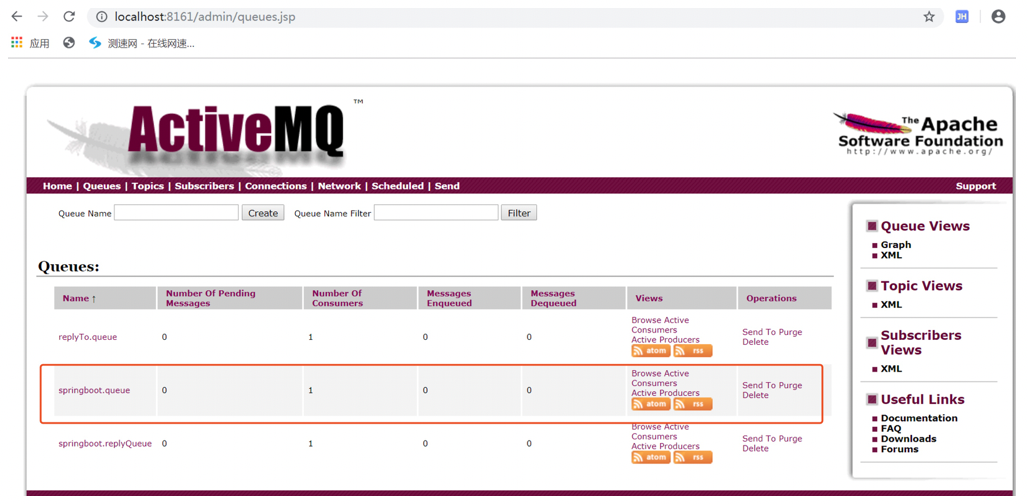Screen dimensions: 1028x504
Task: Open Graph under Queue Views
Action: [x=896, y=244]
